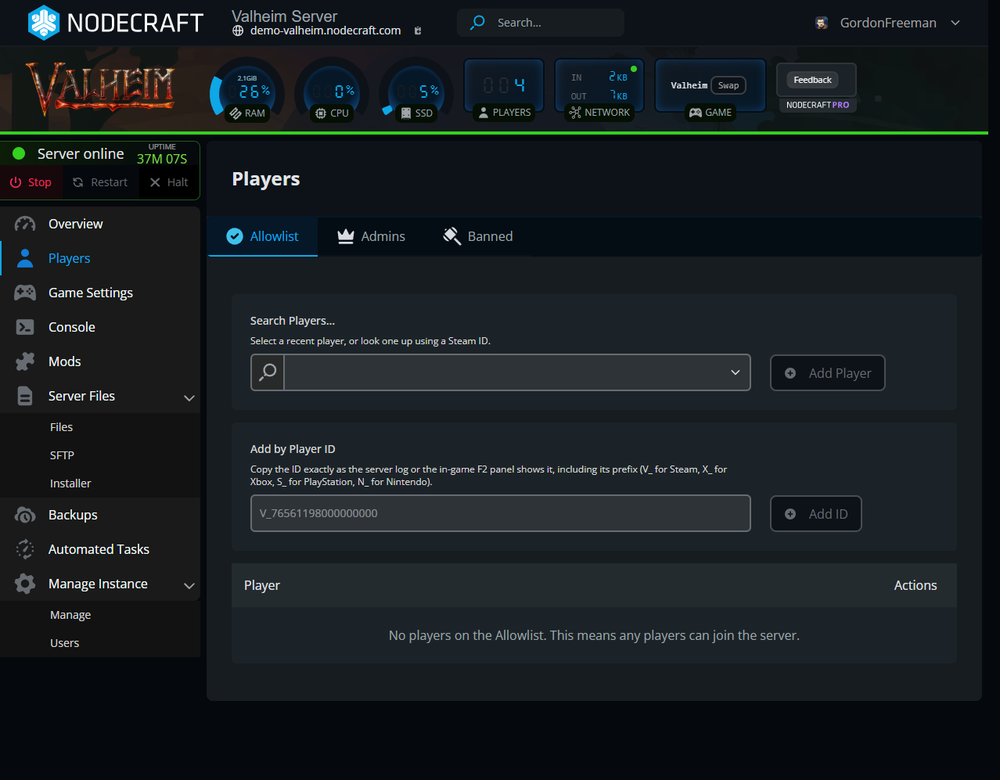Screen dimensions: 1000x780
Task: Click the GordonFreeman avatar icon
Action: click(821, 23)
